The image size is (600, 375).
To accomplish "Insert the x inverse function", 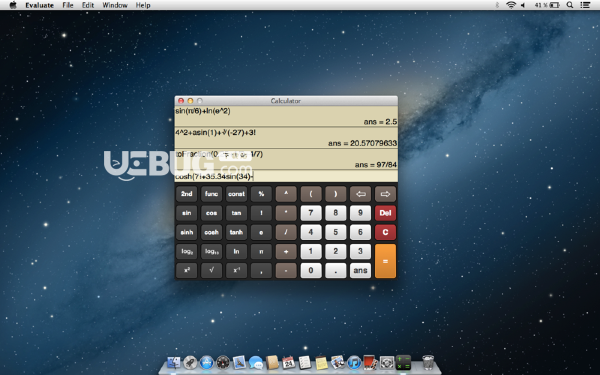I will pos(236,271).
